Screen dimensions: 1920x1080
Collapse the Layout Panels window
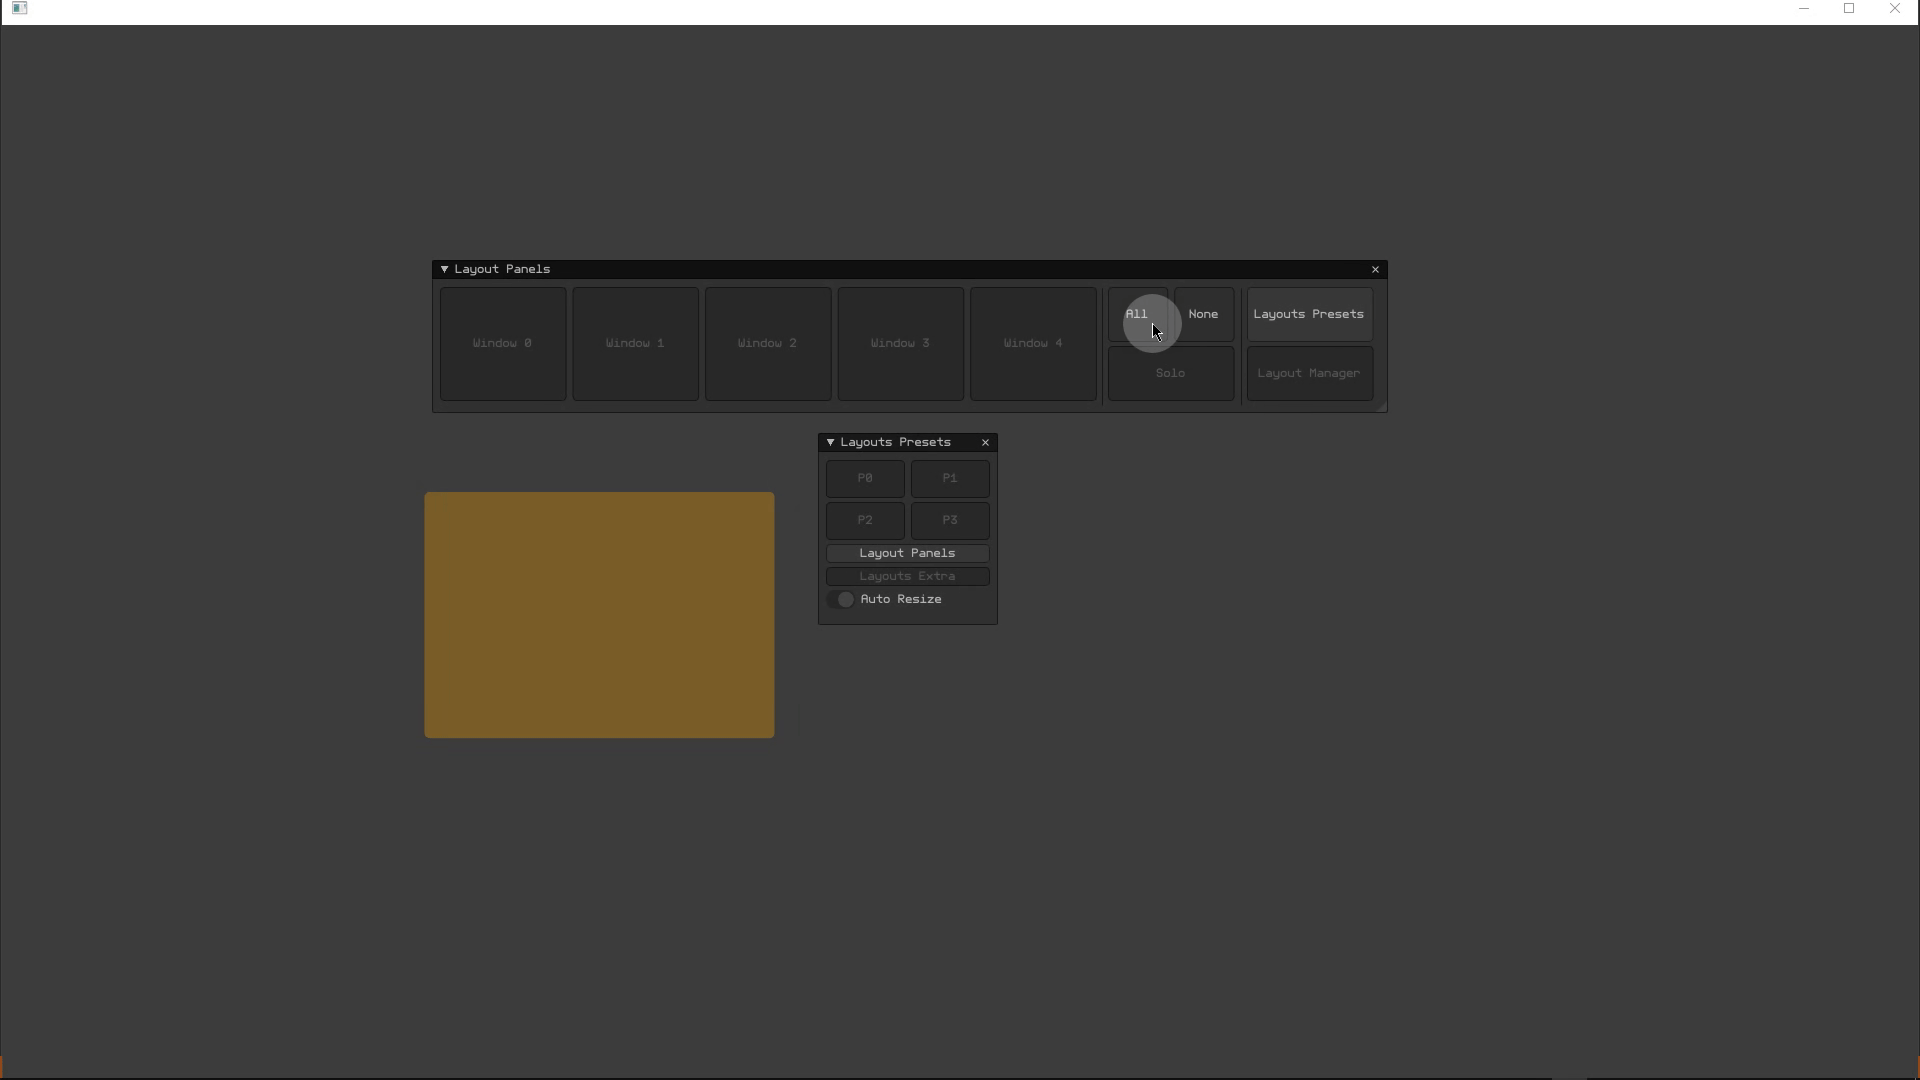(x=444, y=269)
